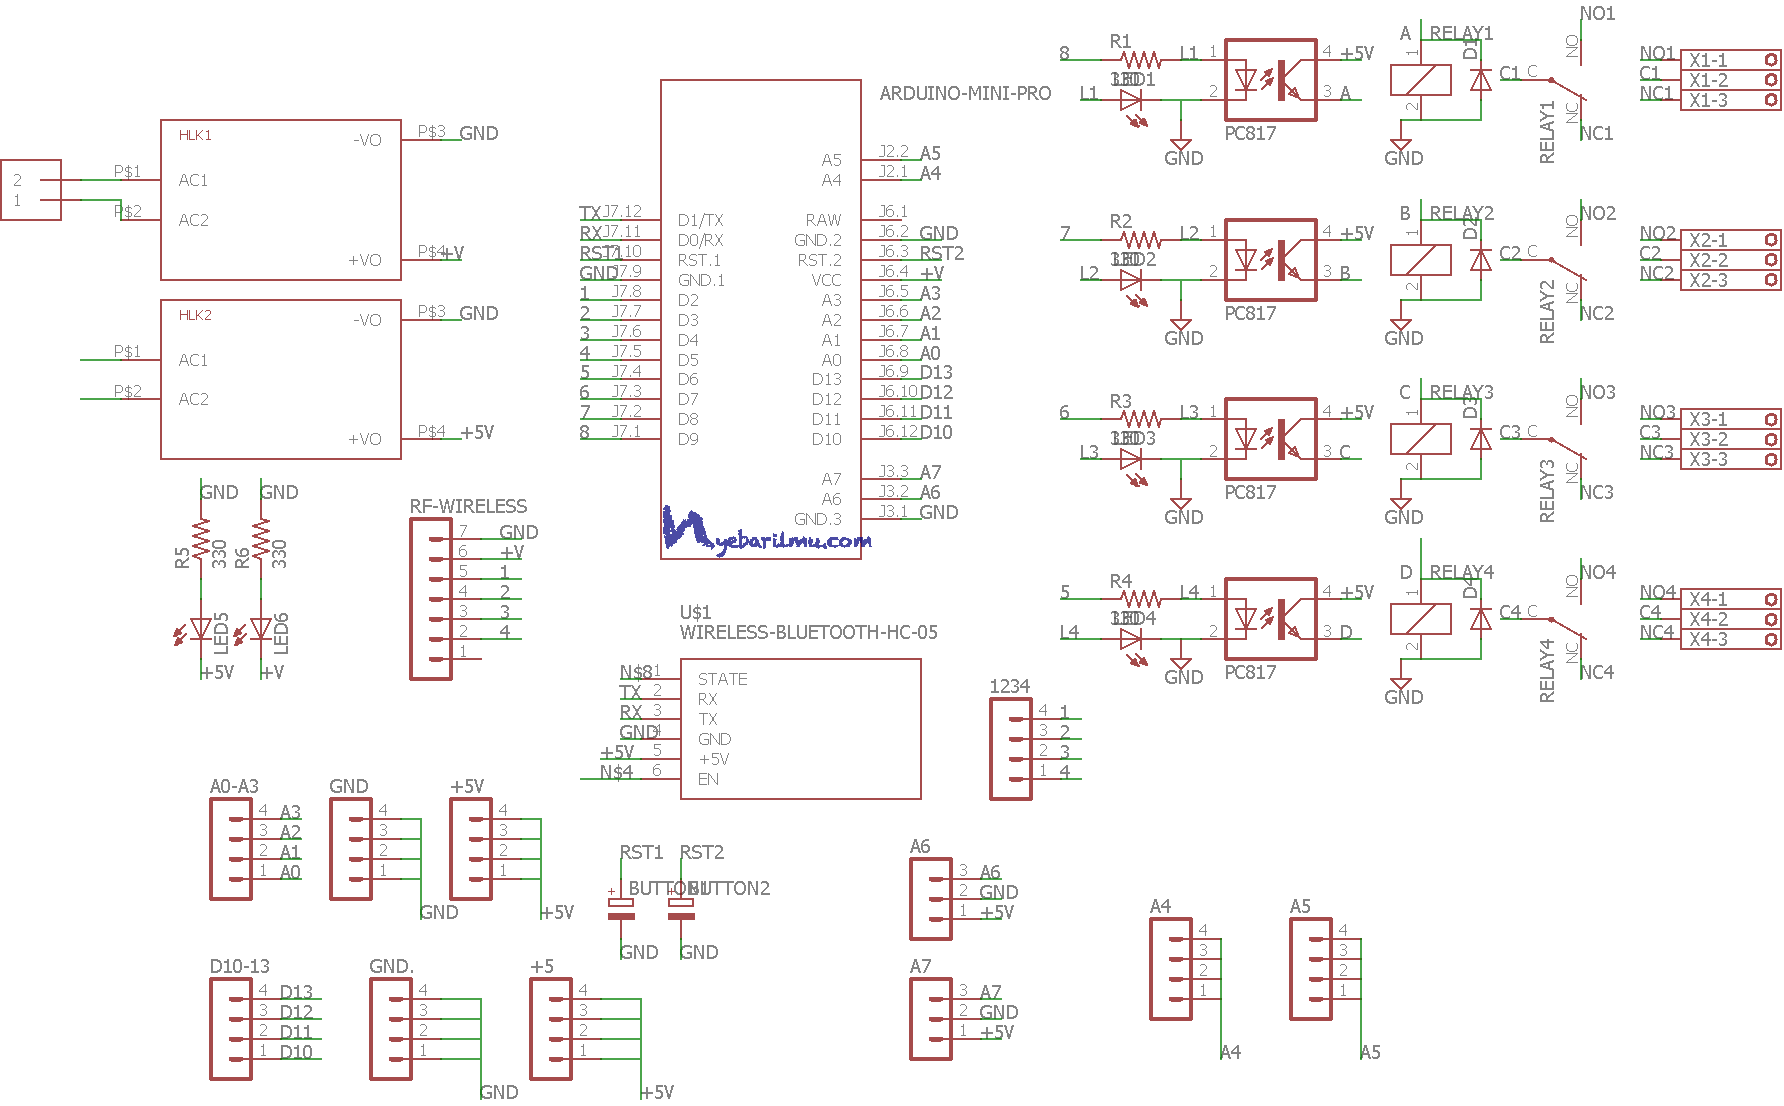Select the flyback diode beside RELAY4
The width and height of the screenshot is (1784, 1106).
(1481, 619)
